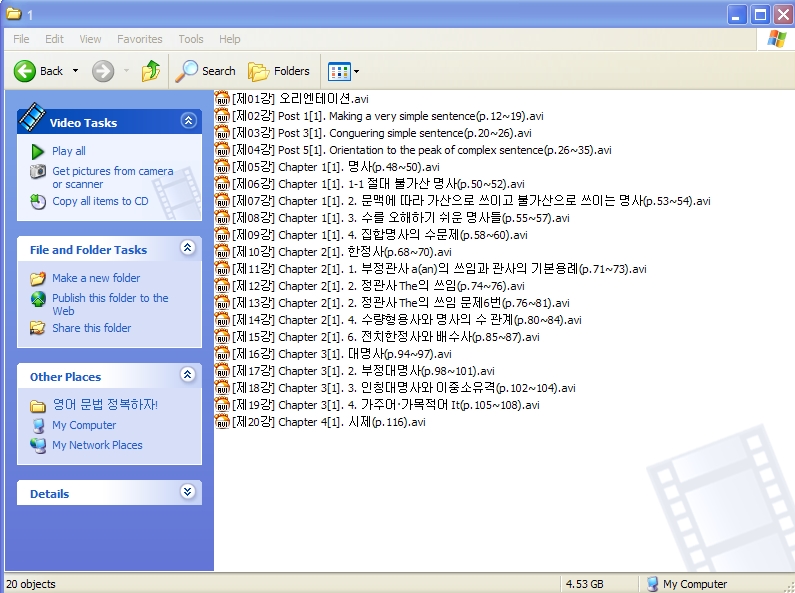Select file name [제11강] 부정관사 a(an)의 쓰임

pos(439,269)
